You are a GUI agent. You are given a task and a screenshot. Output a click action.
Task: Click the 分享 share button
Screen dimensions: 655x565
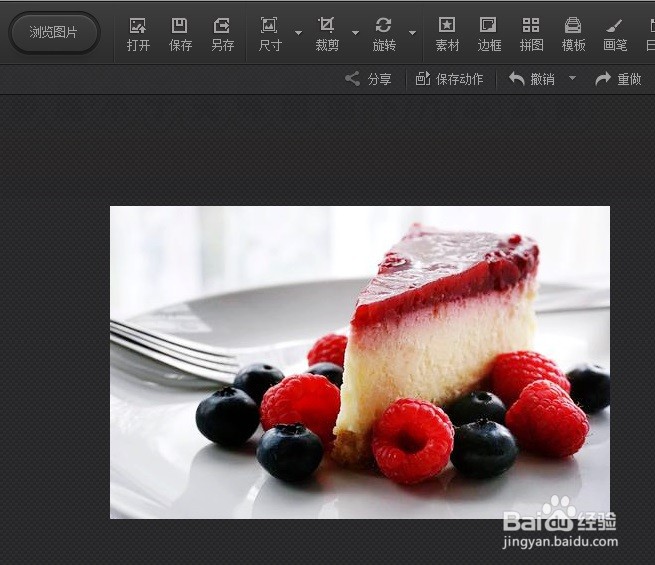[368, 79]
